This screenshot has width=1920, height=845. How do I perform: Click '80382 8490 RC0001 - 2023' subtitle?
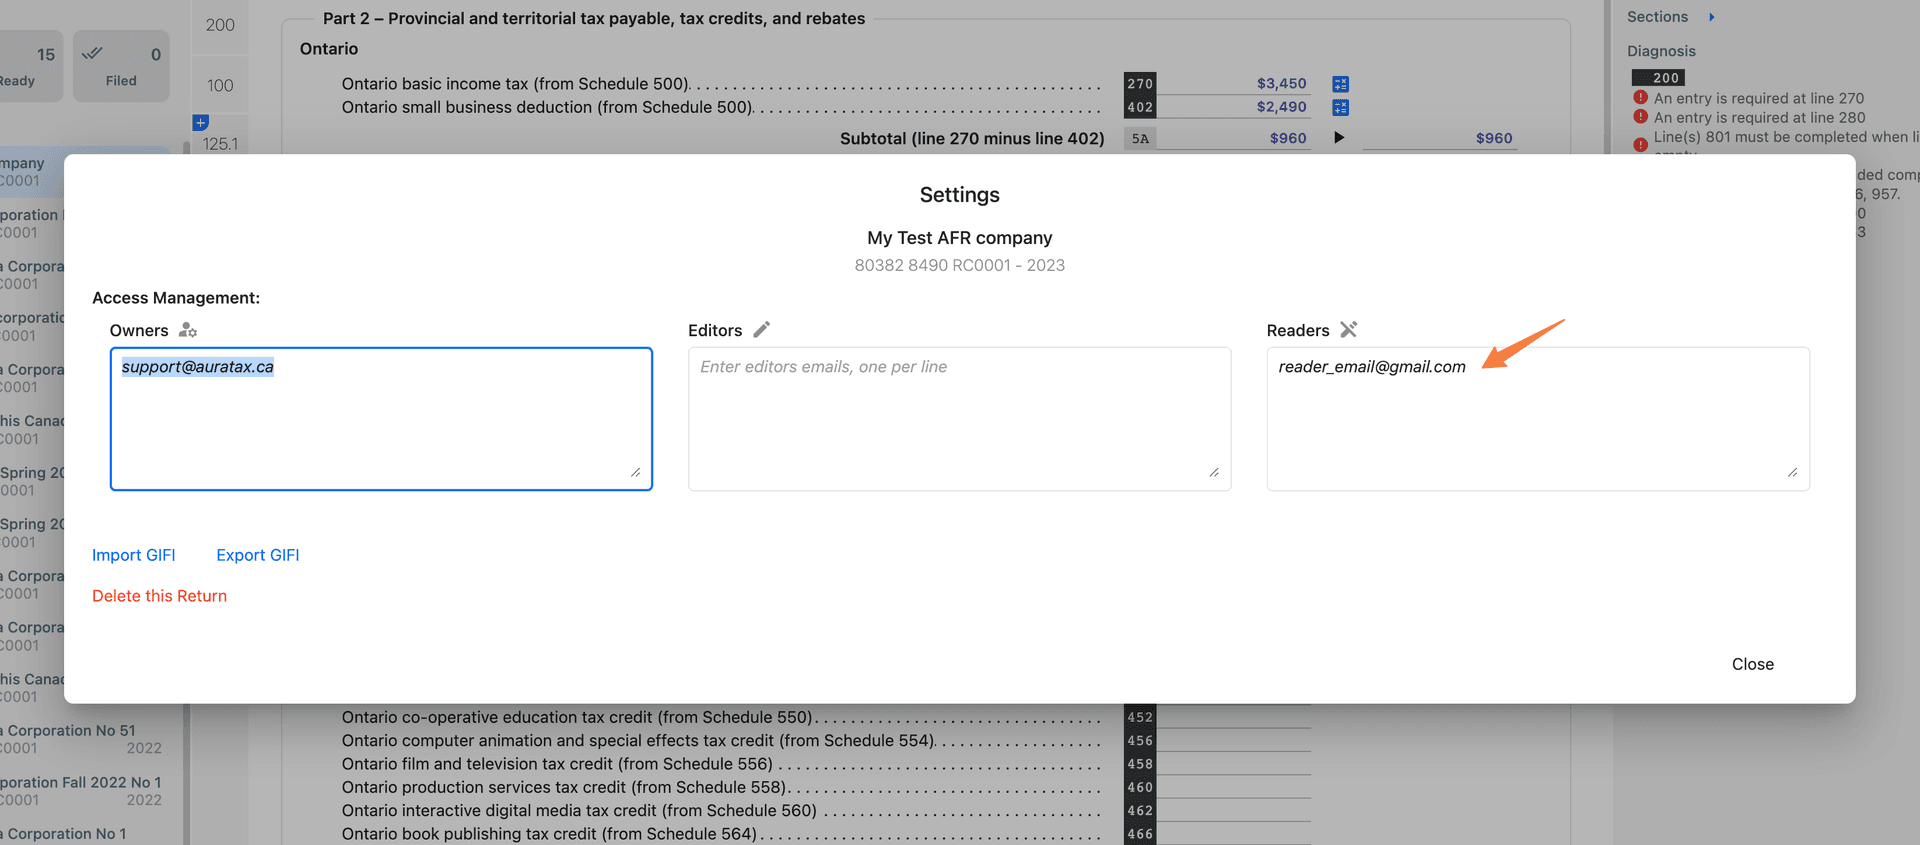pos(960,265)
